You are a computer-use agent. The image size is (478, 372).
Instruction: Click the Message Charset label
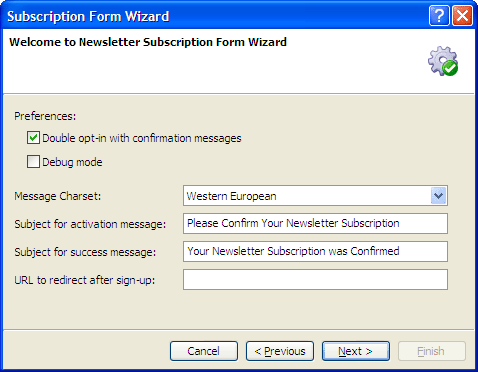58,196
